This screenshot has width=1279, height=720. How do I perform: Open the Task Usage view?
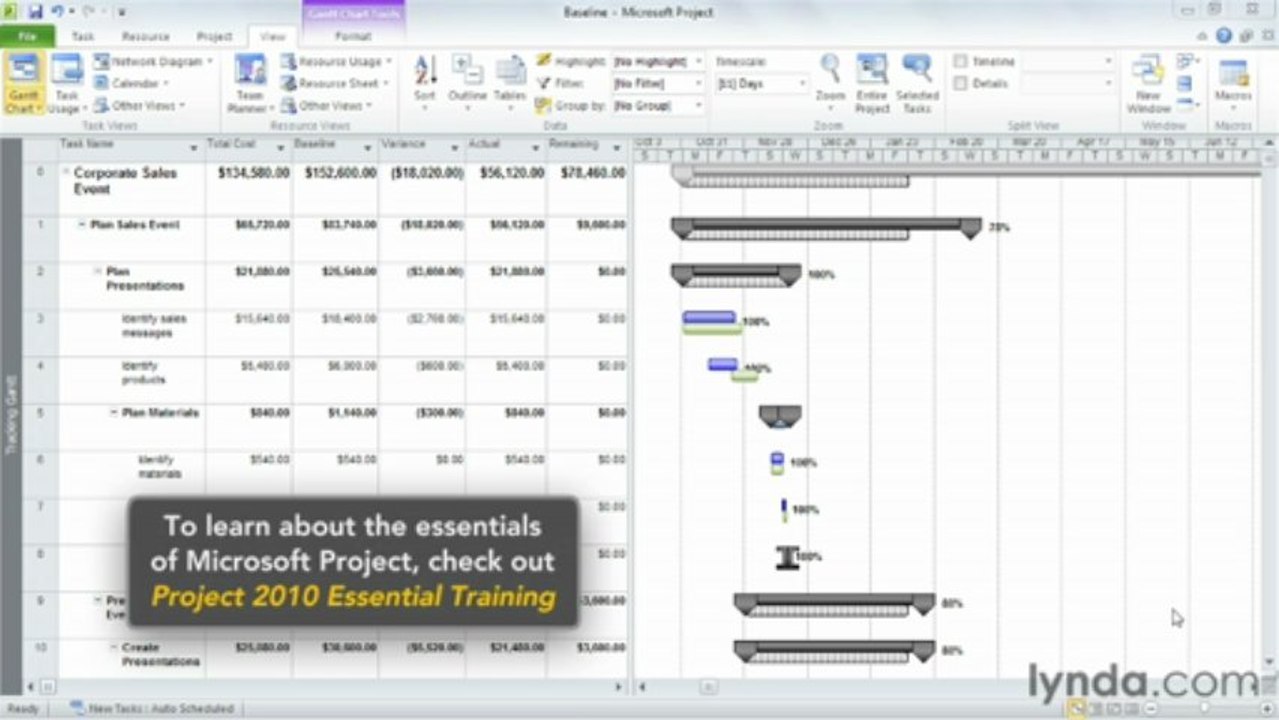point(66,83)
